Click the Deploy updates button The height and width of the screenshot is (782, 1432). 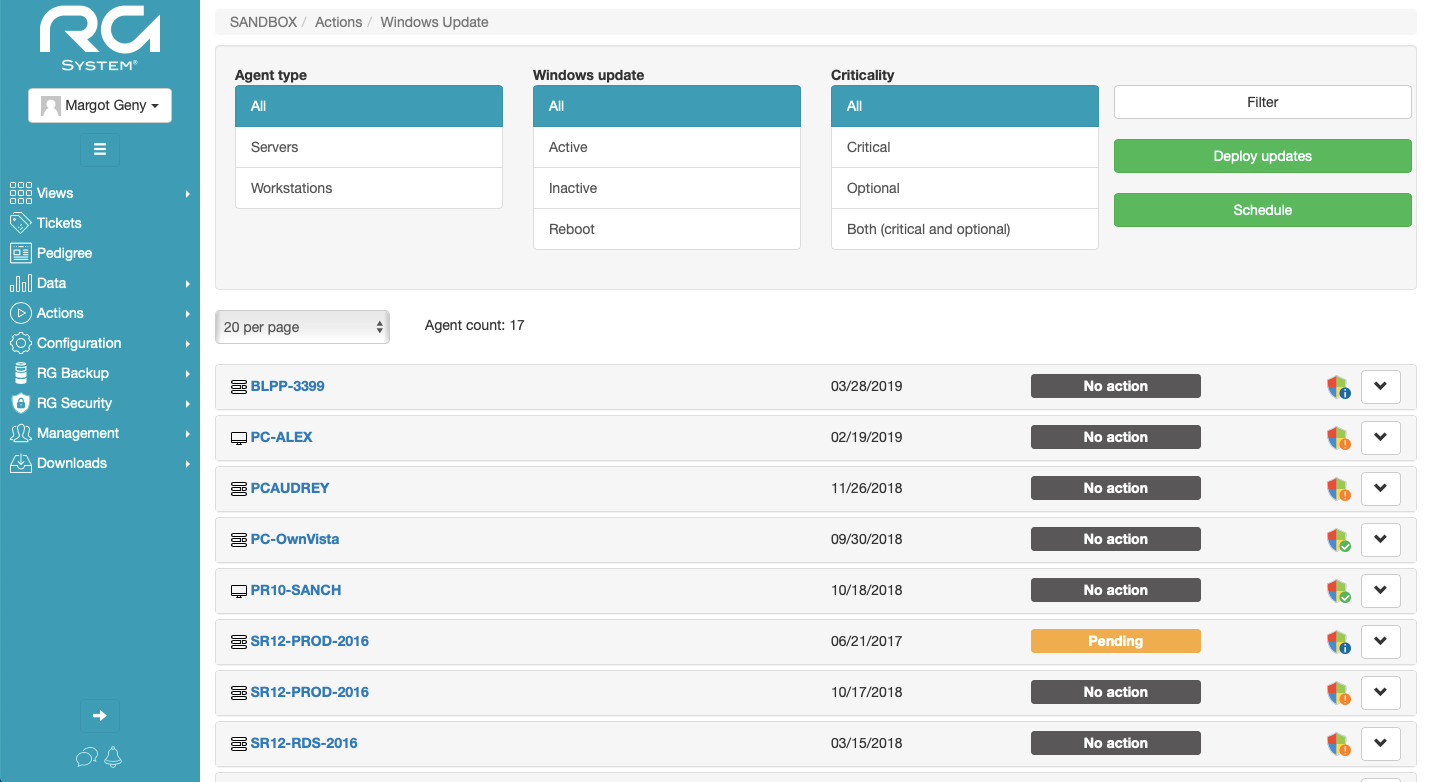tap(1262, 156)
